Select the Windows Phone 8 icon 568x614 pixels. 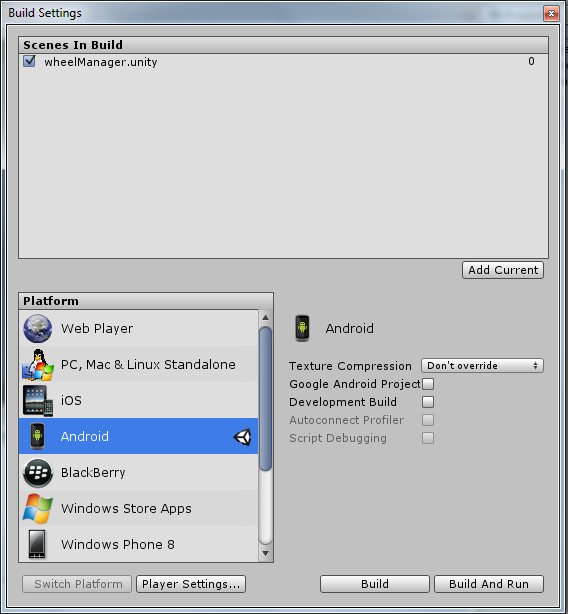[38, 544]
